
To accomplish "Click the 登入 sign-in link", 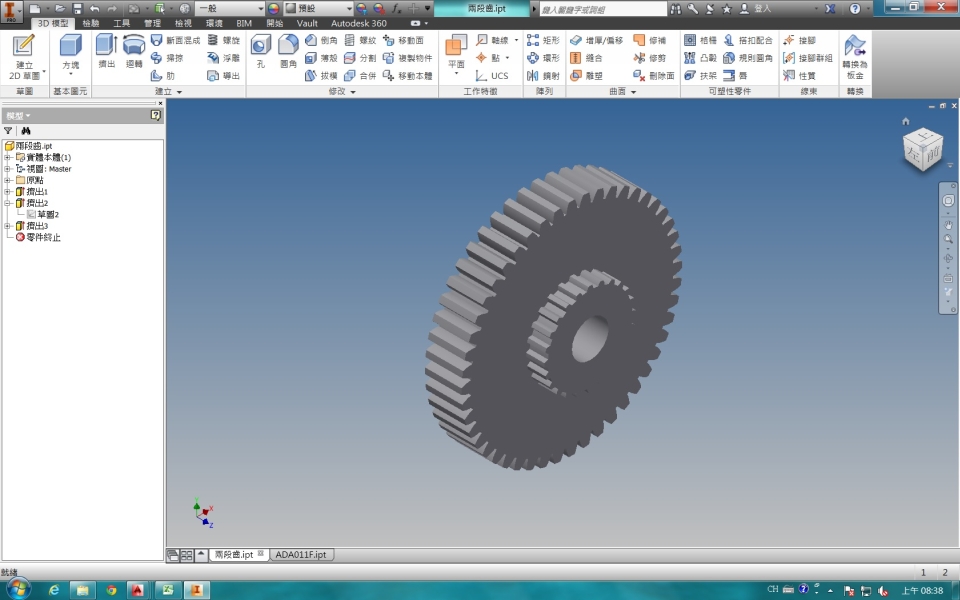I will coord(761,8).
